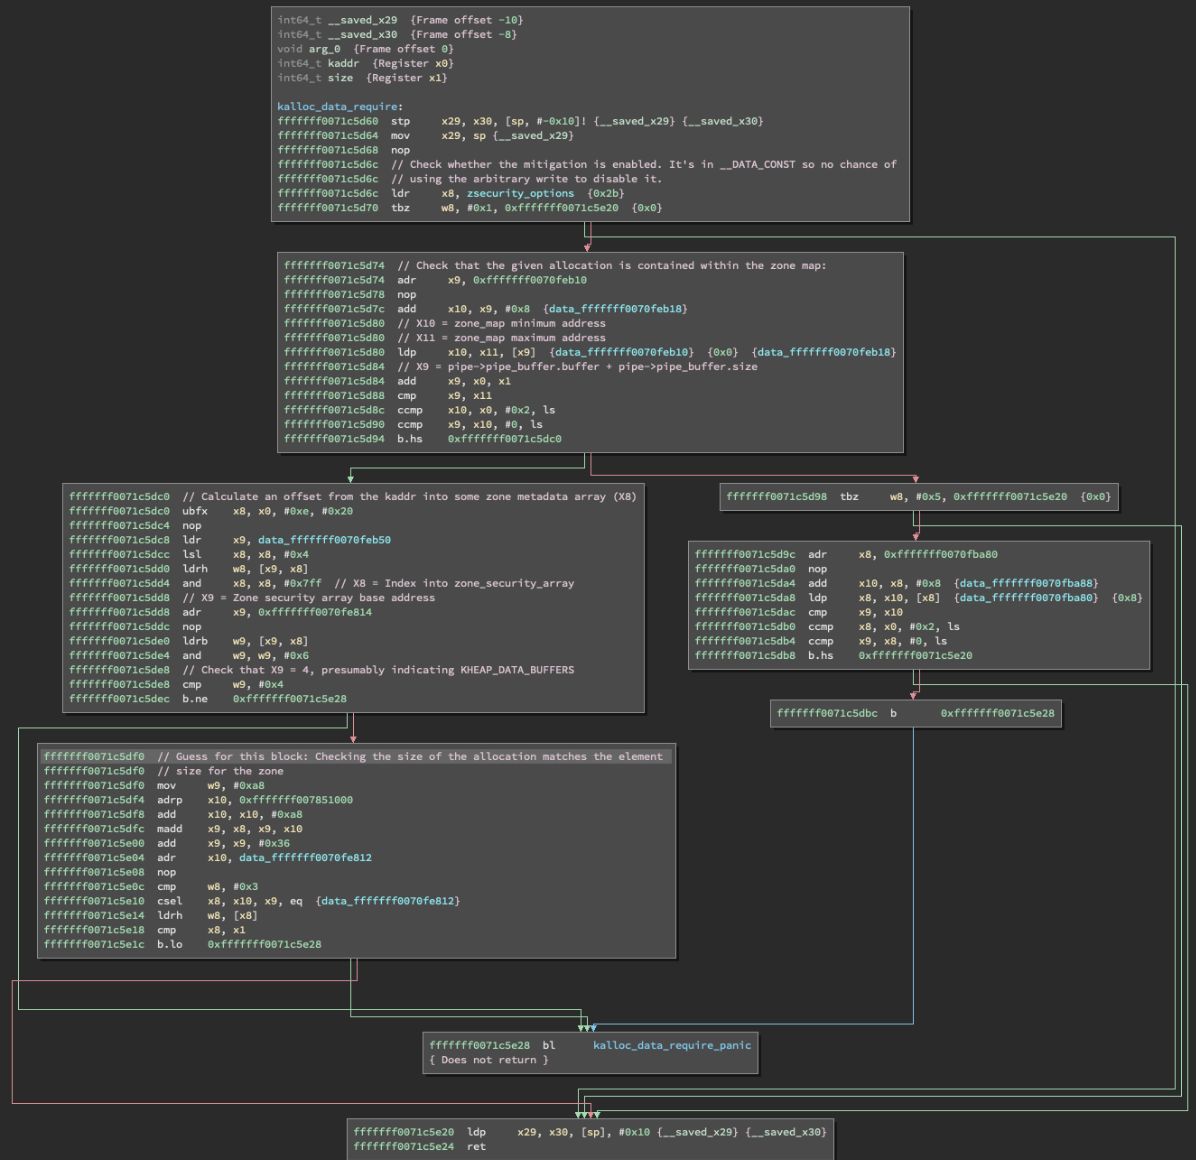The image size is (1196, 1160).
Task: Click the adr x8, 0xfffffff0070fba80 instruction
Action: pos(846,554)
